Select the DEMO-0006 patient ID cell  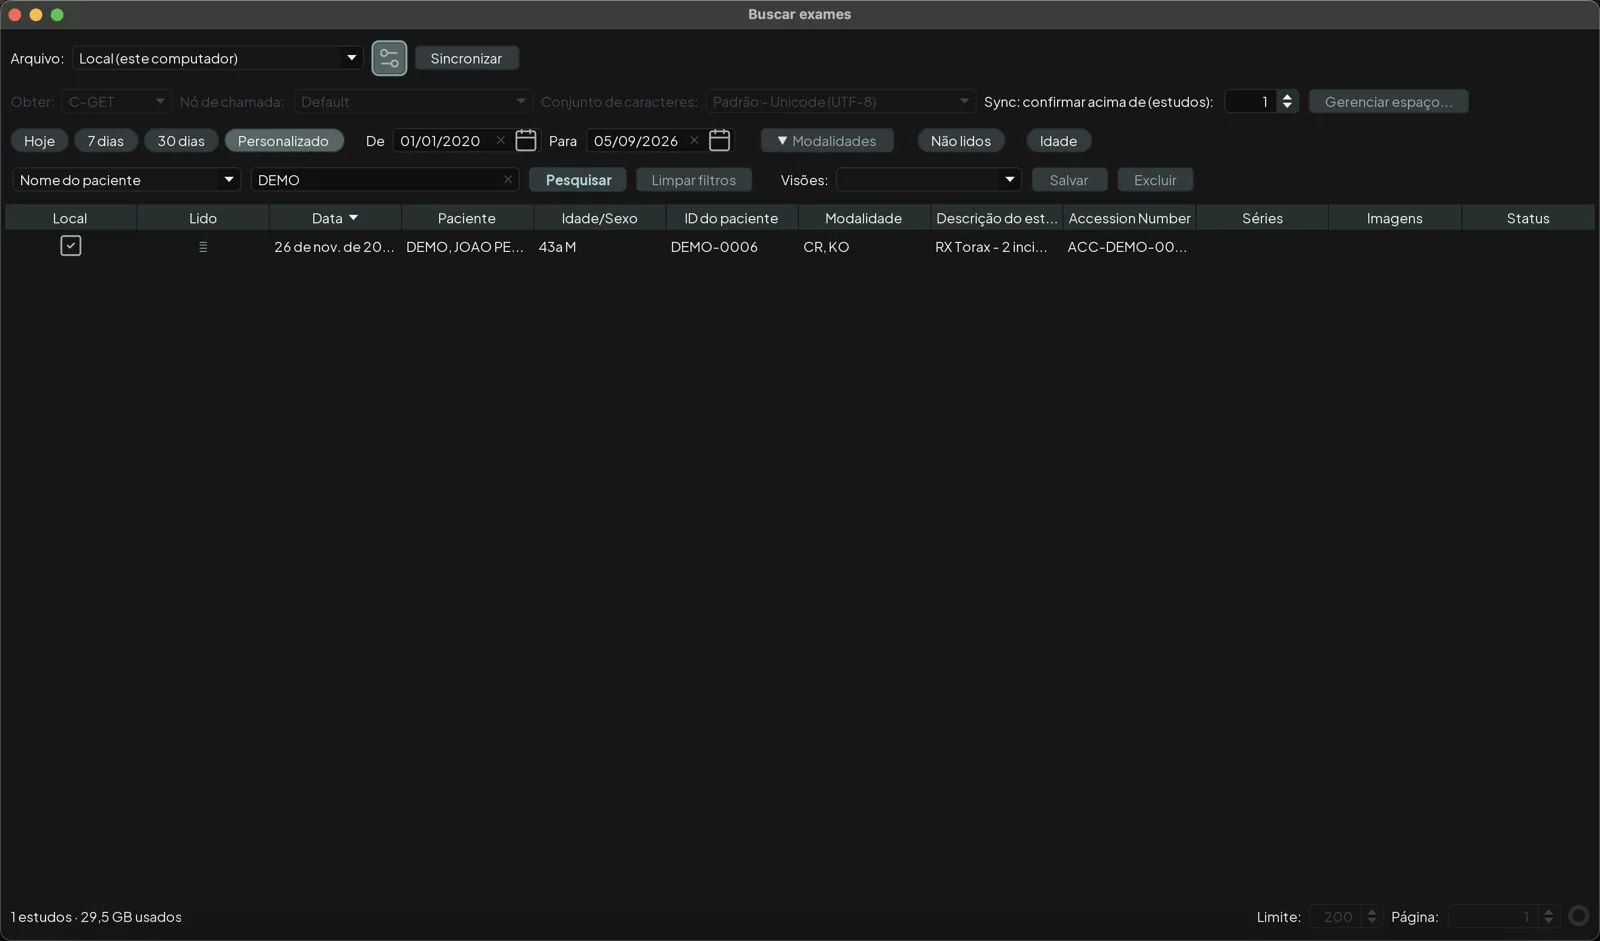(x=732, y=247)
